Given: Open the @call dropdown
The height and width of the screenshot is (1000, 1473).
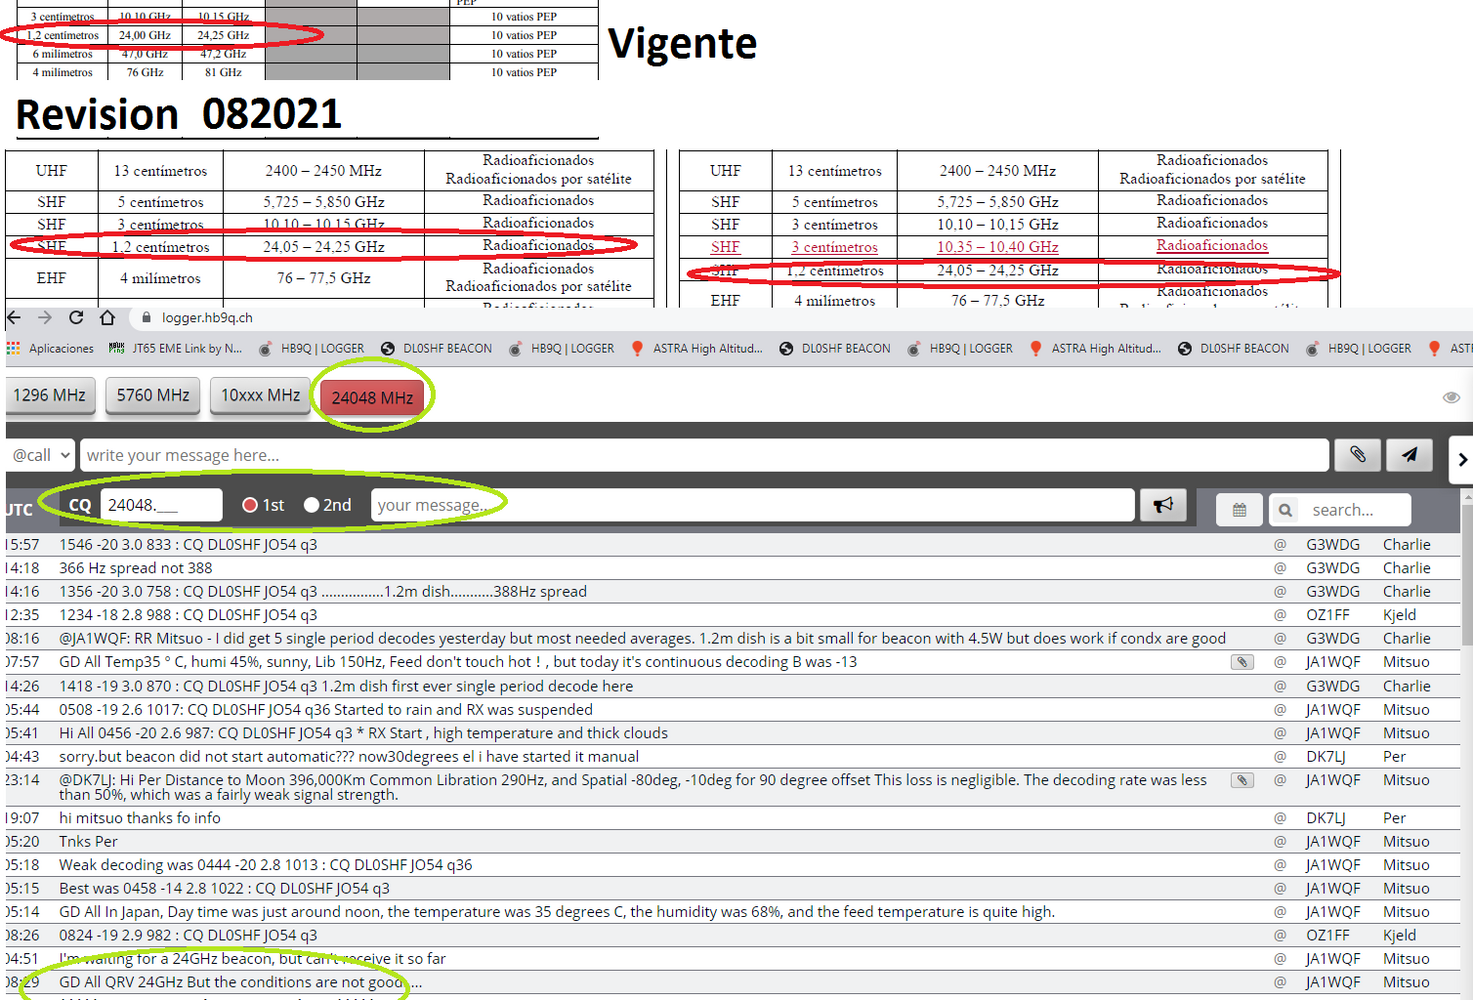Looking at the screenshot, I should coord(41,455).
